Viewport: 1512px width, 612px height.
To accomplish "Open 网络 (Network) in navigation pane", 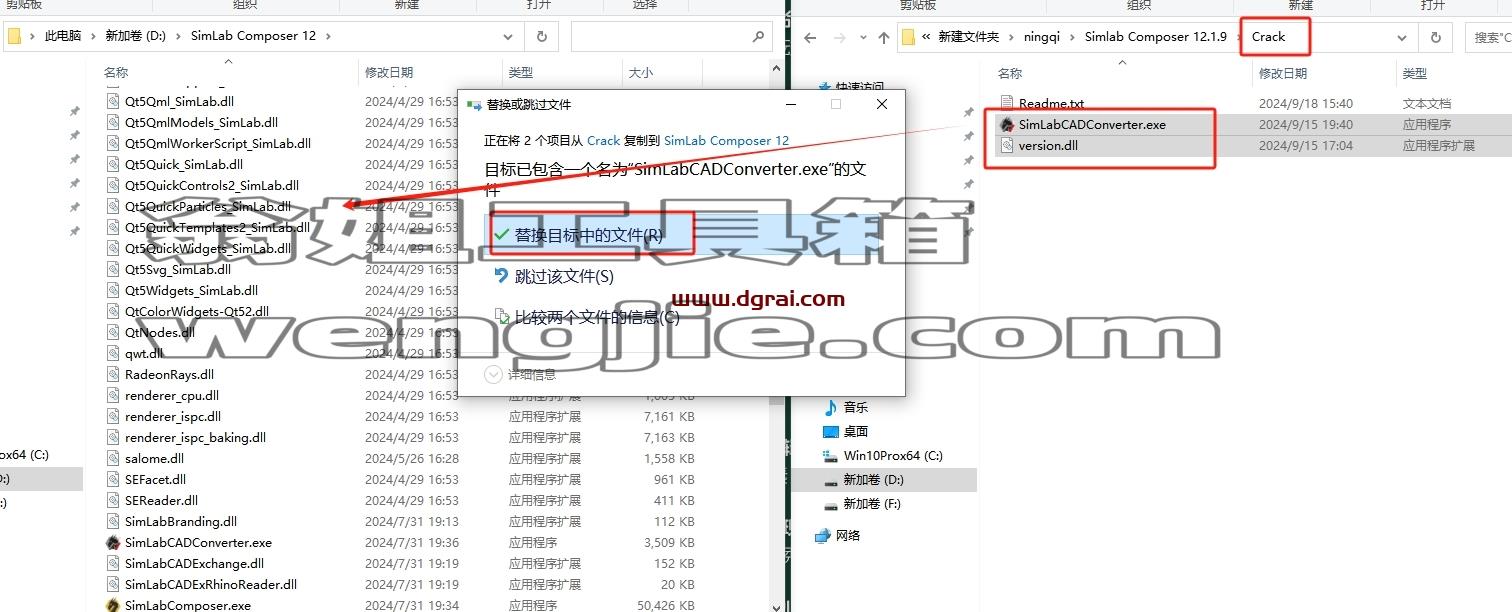I will coord(848,536).
